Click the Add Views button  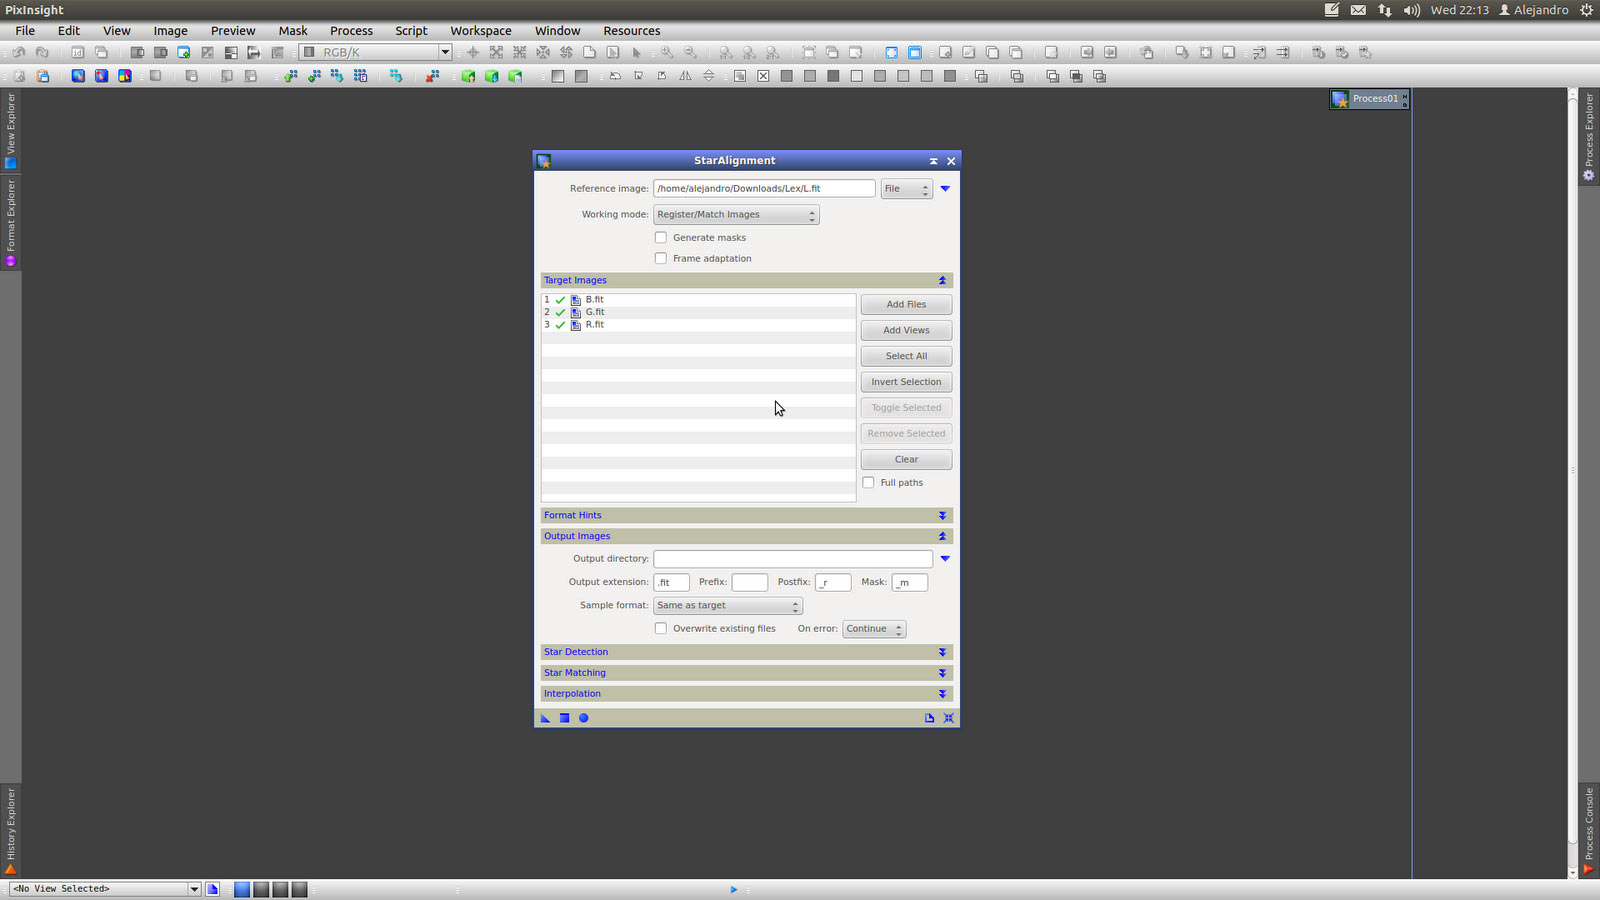906,331
